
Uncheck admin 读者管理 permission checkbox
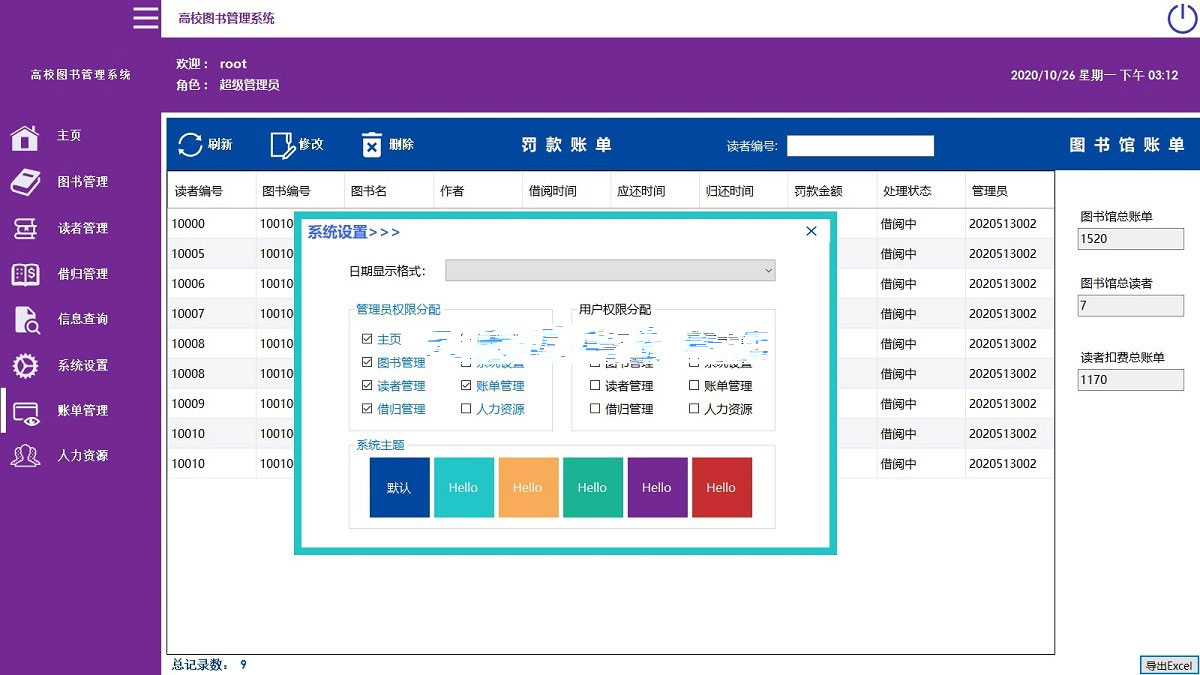click(367, 386)
